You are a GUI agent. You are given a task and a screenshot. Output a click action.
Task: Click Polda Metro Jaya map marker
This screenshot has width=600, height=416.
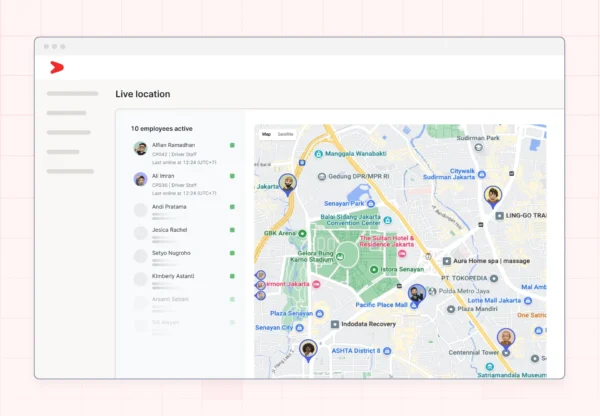(x=432, y=291)
